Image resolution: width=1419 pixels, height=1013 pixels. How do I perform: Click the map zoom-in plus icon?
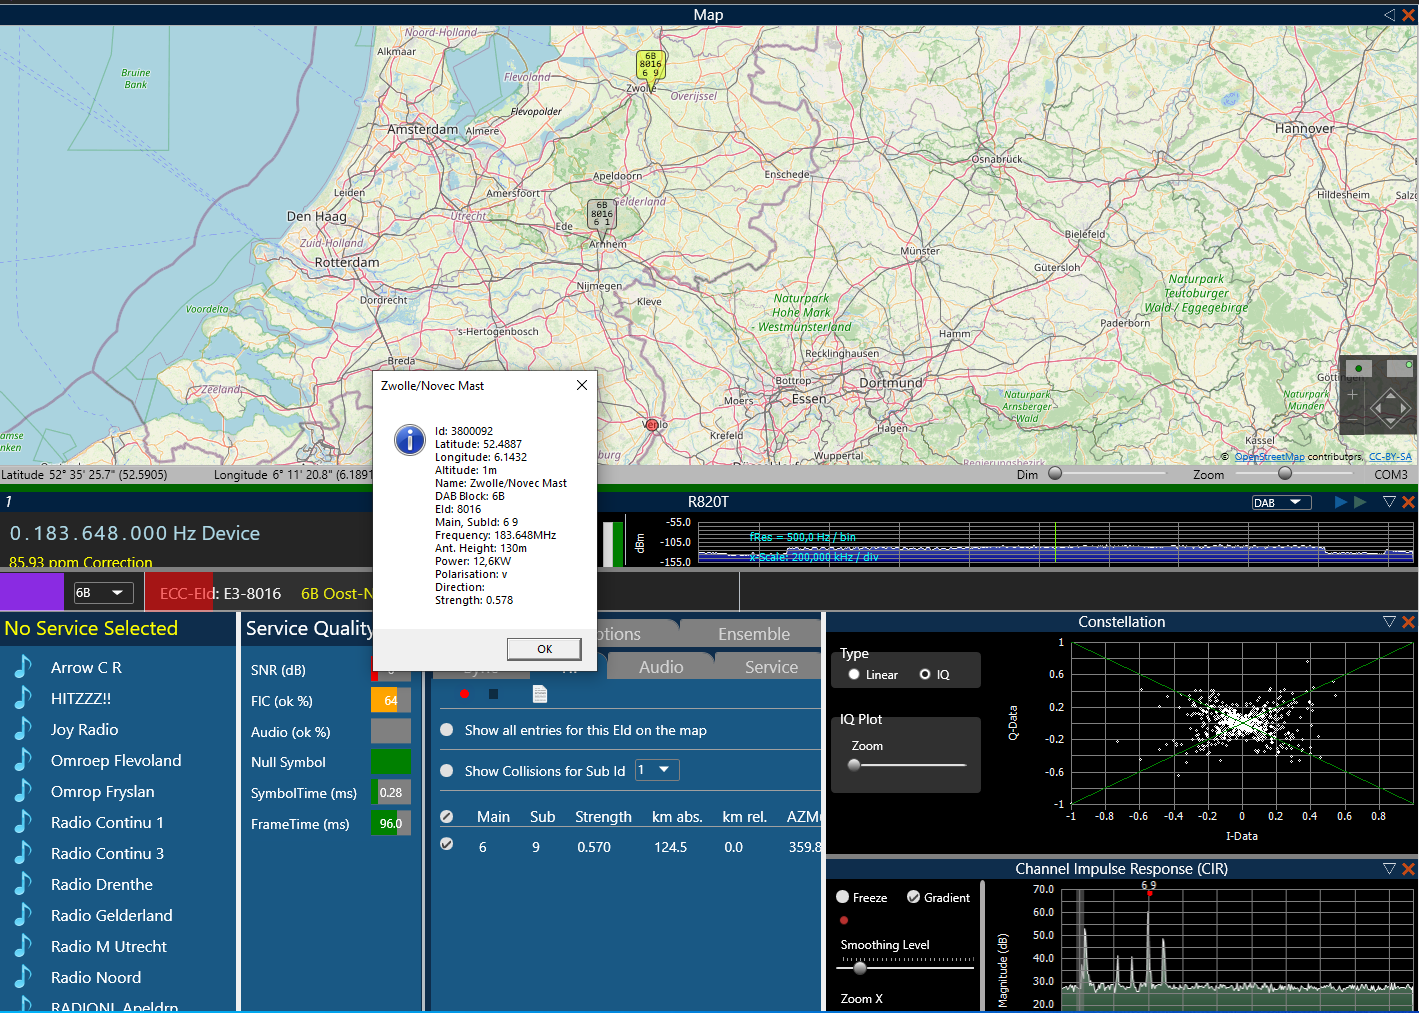[1352, 395]
